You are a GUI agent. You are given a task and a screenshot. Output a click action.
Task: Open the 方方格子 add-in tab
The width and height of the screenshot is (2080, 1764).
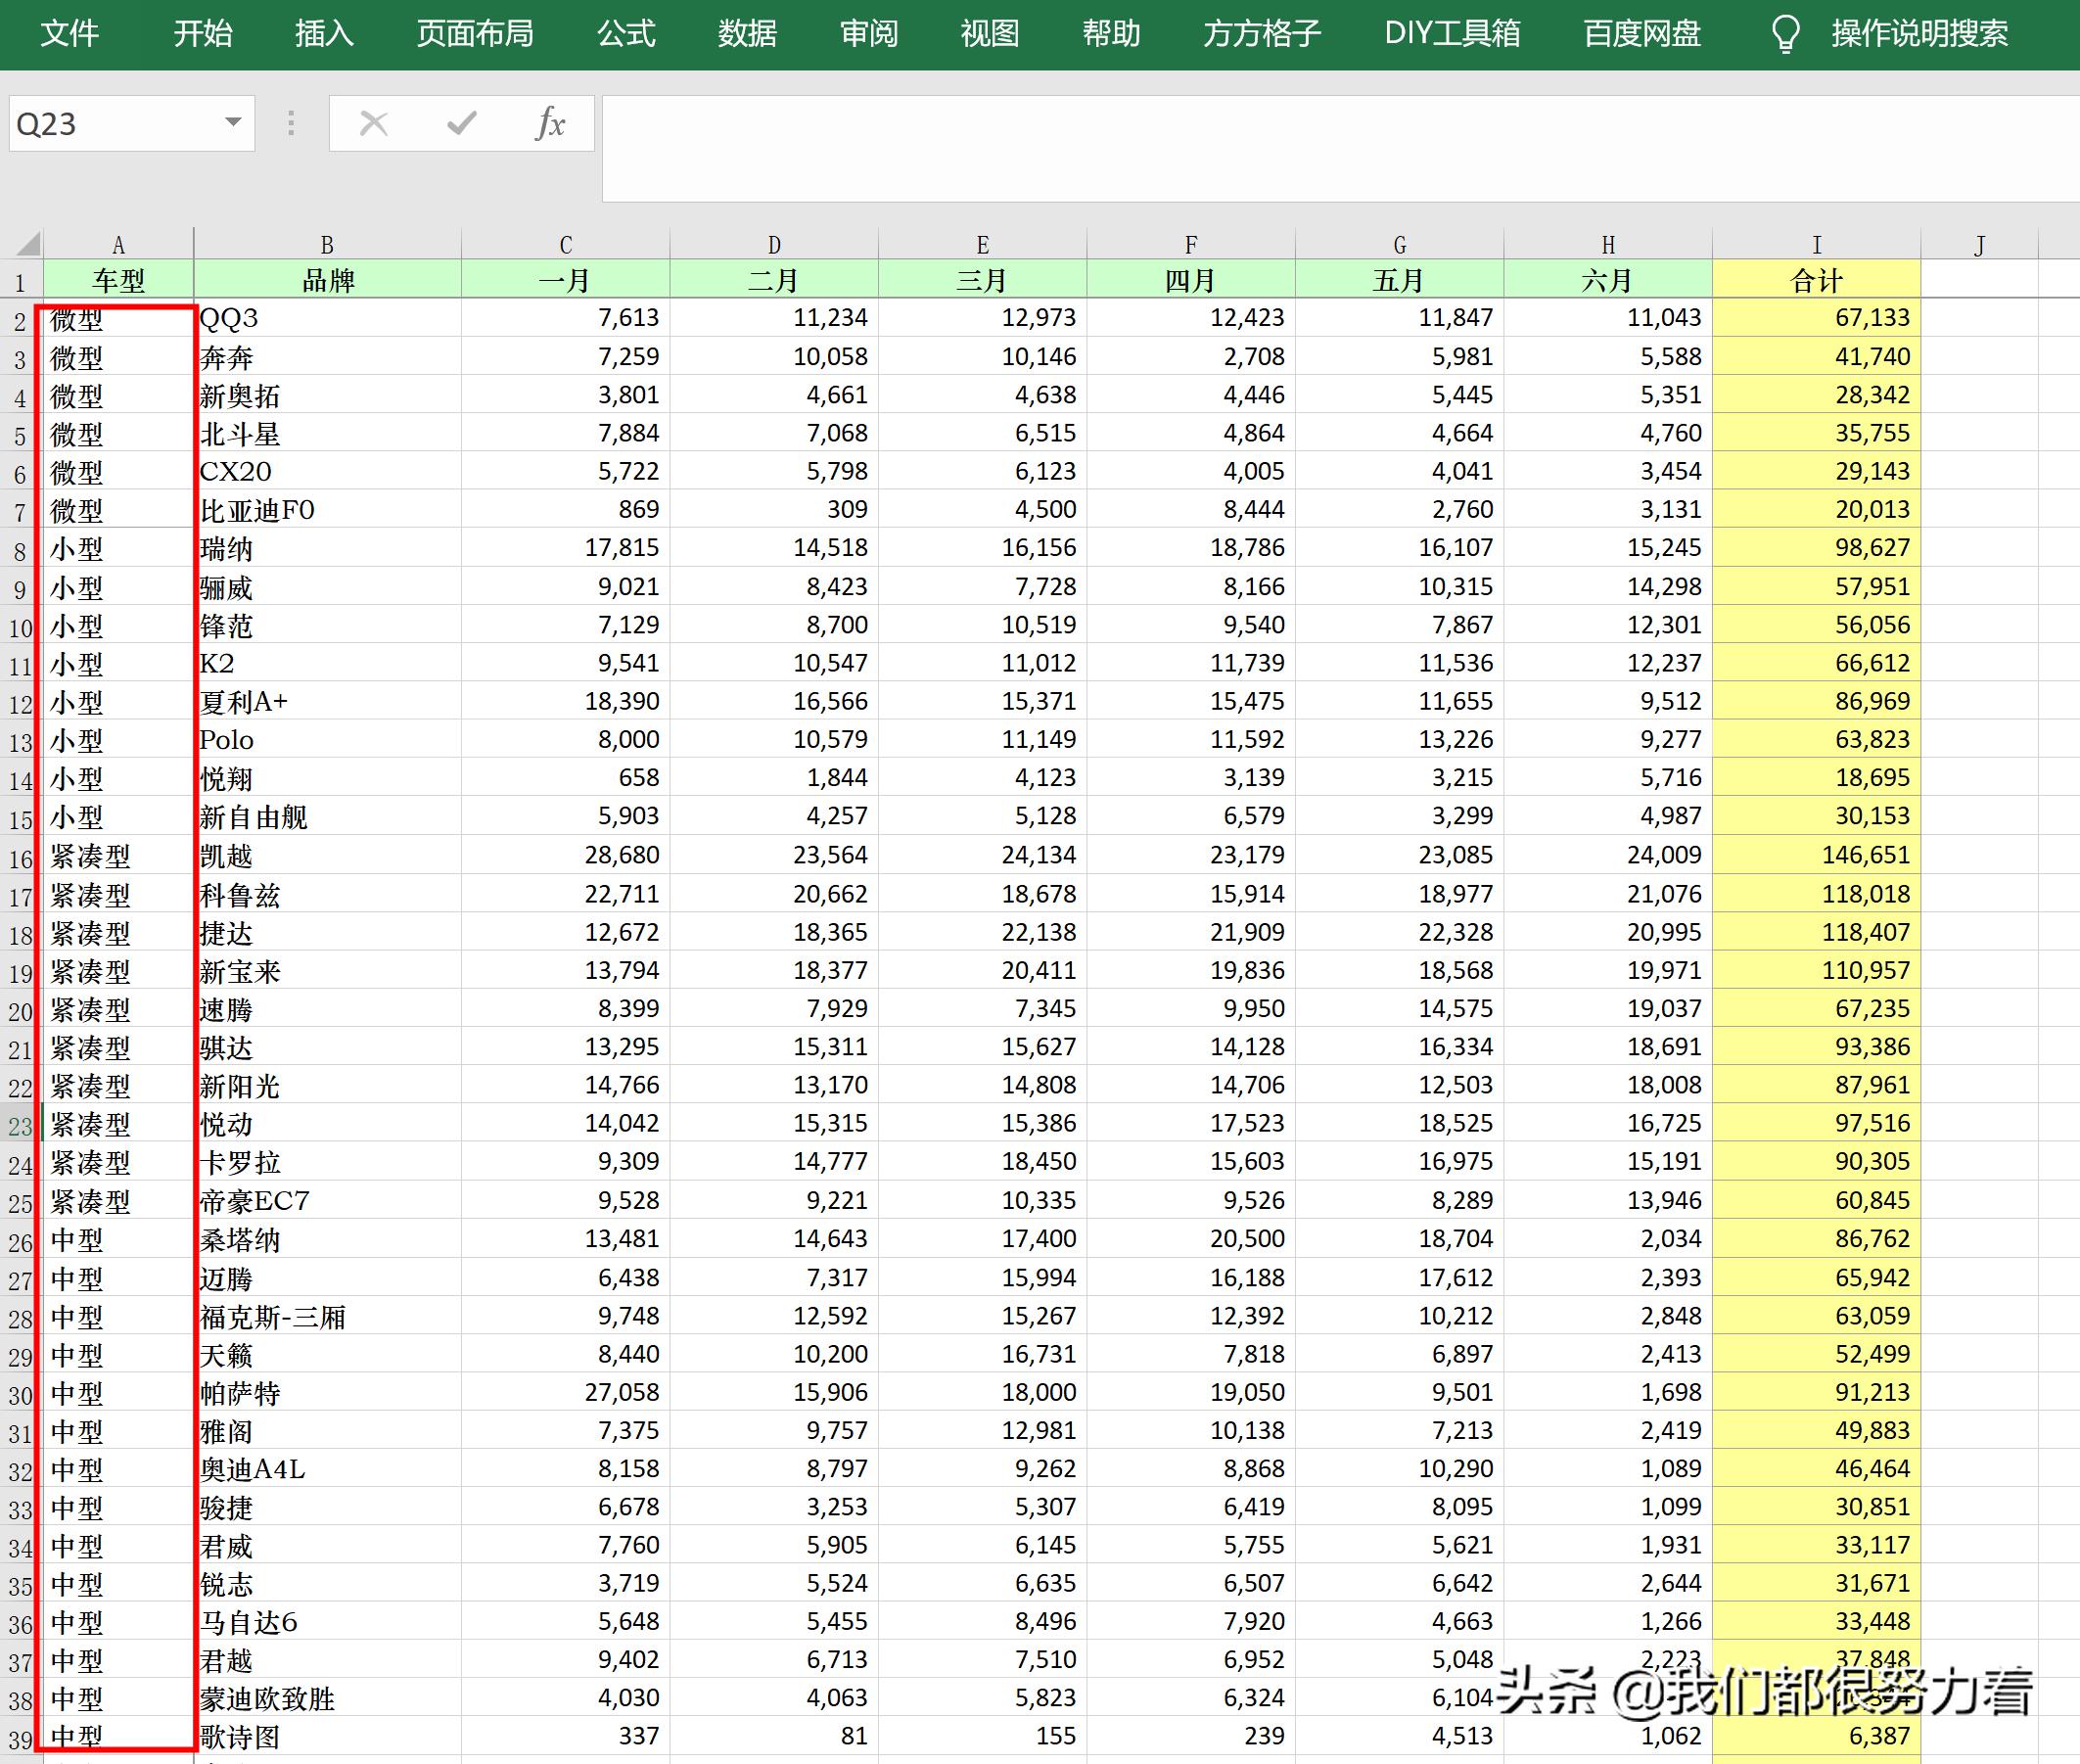click(1261, 34)
